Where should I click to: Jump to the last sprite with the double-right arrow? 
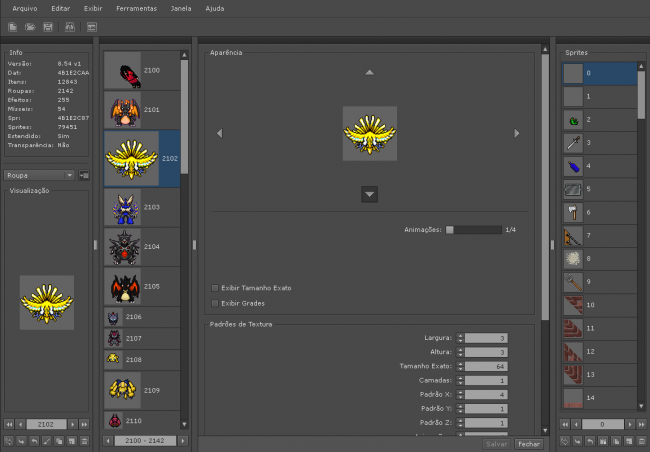(x=642, y=424)
